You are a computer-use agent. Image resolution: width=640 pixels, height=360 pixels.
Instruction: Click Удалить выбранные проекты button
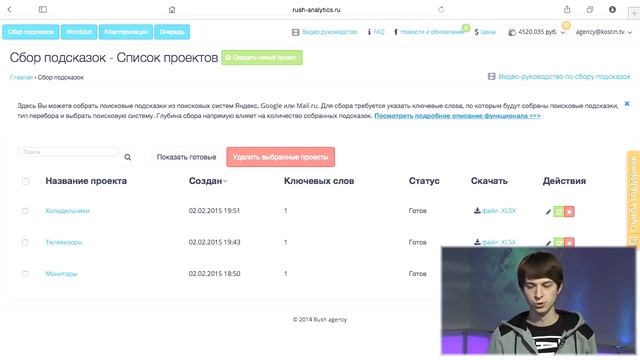(280, 157)
